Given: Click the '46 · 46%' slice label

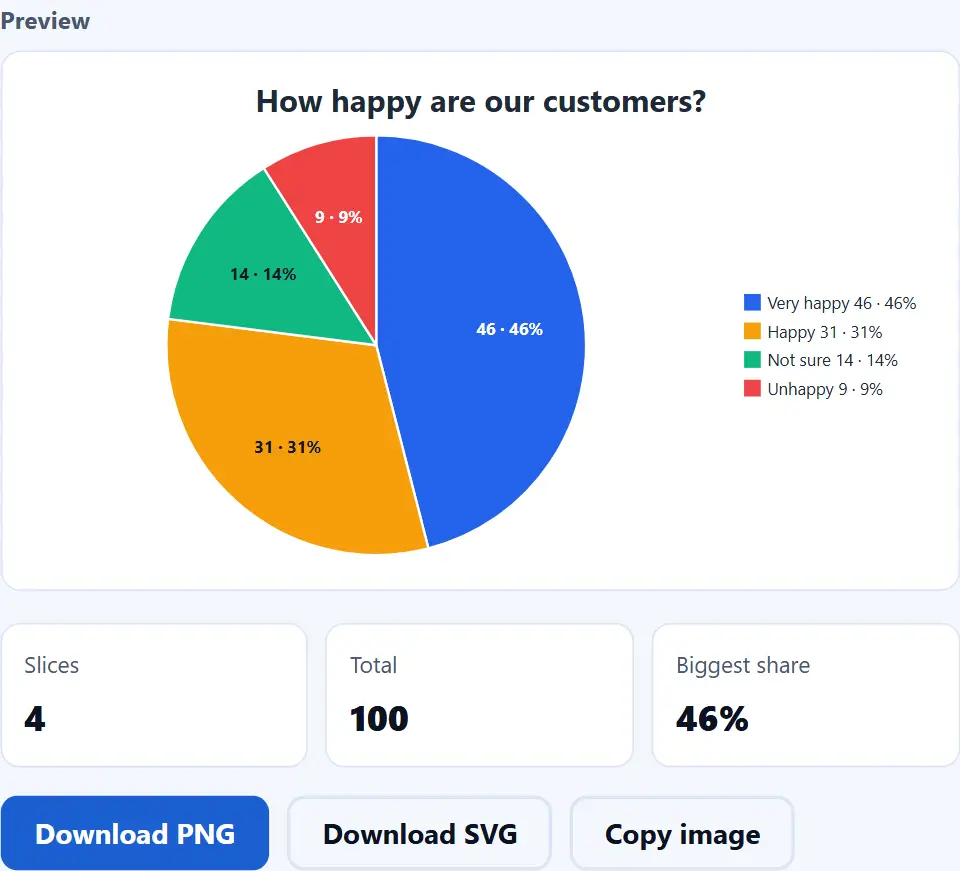Looking at the screenshot, I should pyautogui.click(x=509, y=329).
